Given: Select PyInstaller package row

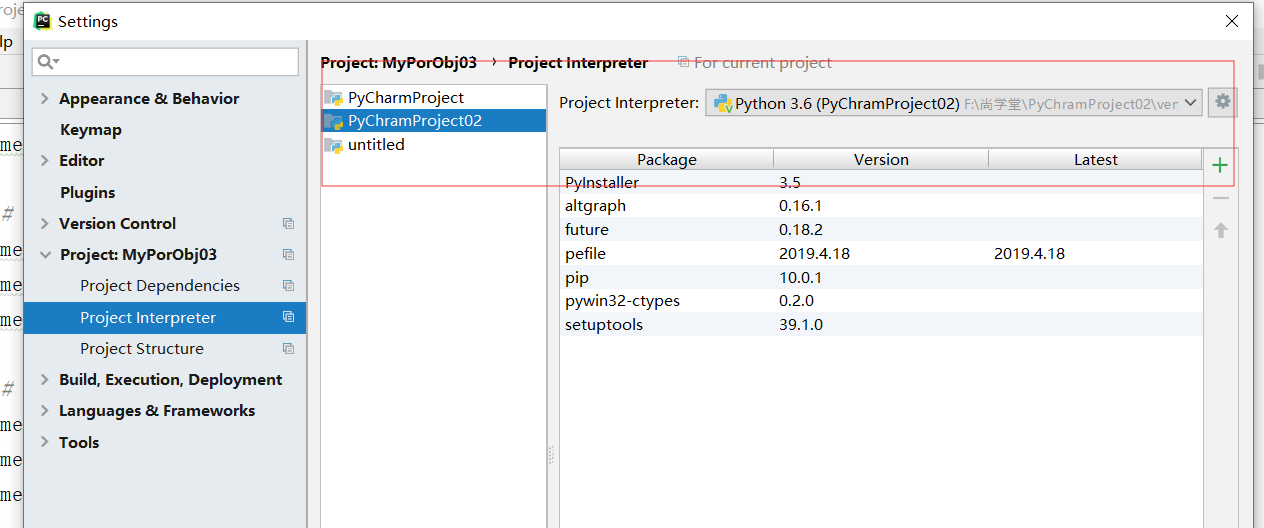Looking at the screenshot, I should click(x=881, y=182).
